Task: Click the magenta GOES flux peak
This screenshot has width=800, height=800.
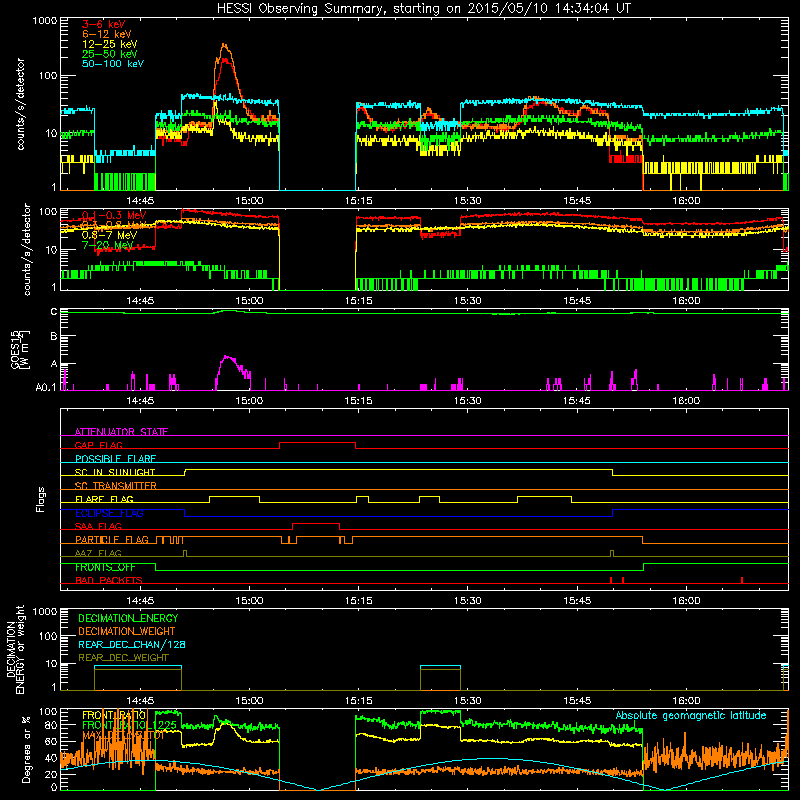Action: [227, 358]
